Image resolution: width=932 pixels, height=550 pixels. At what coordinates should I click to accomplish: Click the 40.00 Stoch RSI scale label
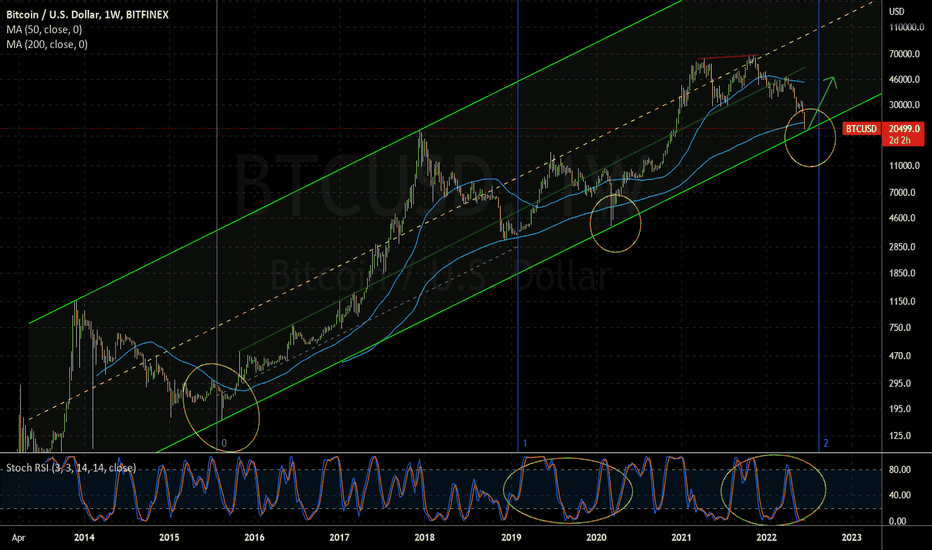[x=900, y=495]
